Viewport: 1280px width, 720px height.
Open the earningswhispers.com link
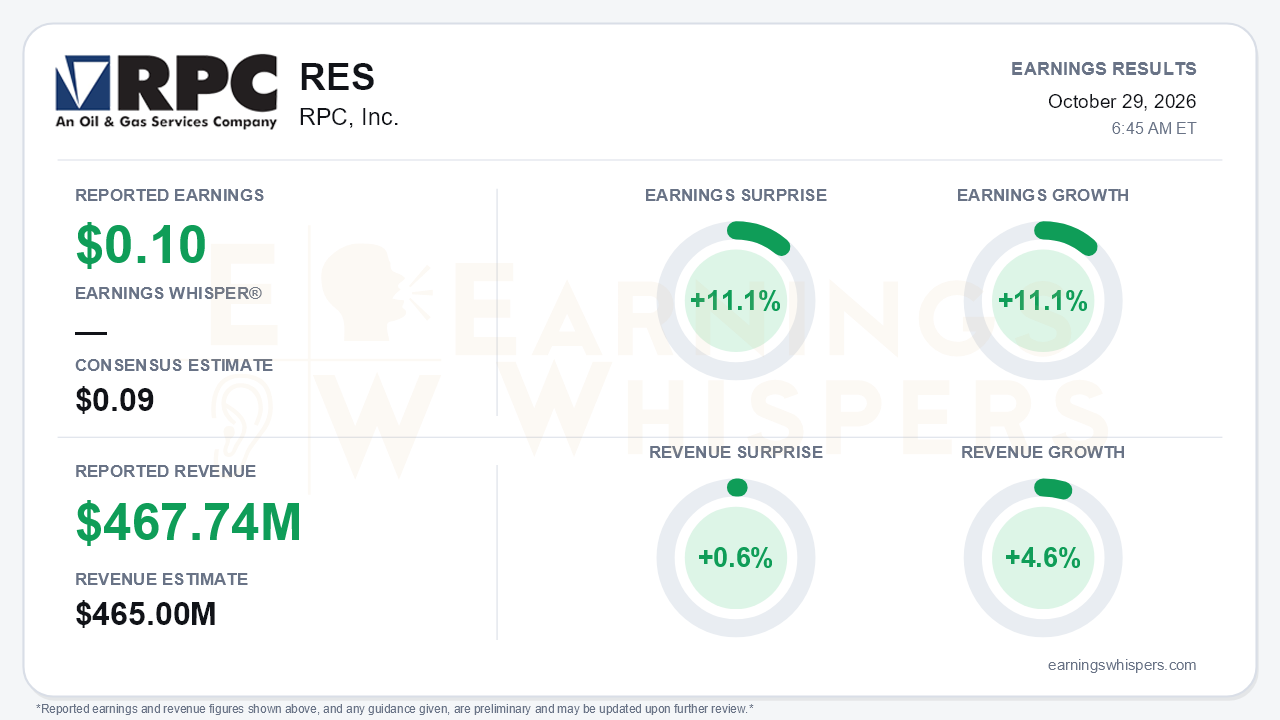[x=1122, y=665]
